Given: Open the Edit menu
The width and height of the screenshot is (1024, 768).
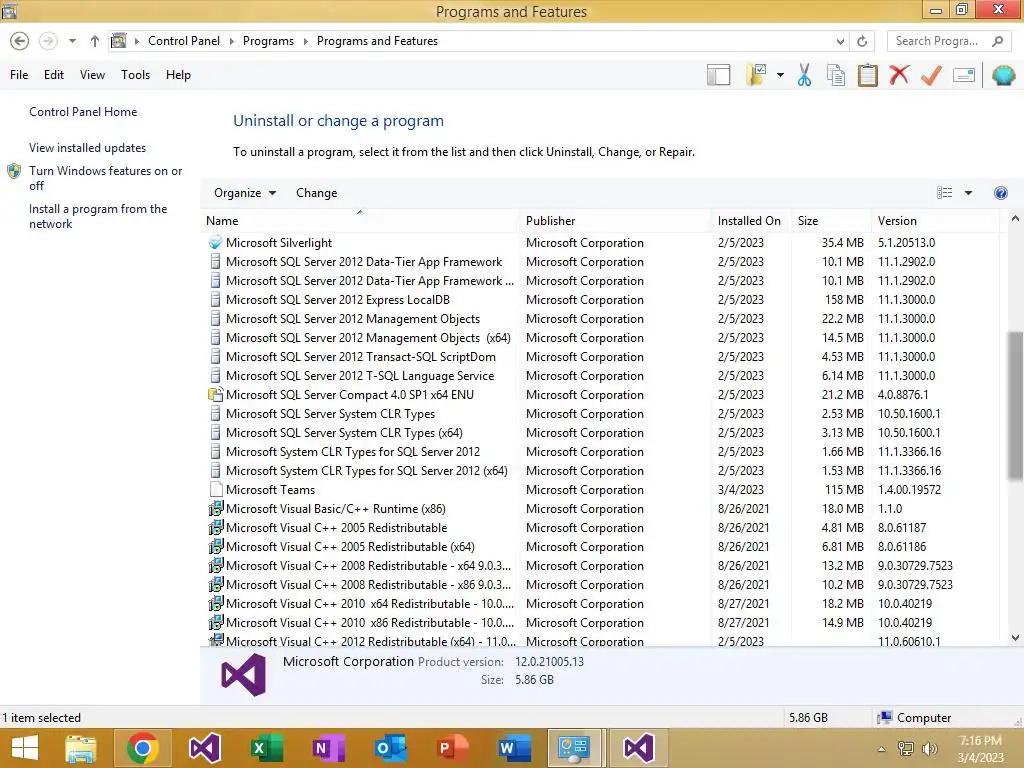Looking at the screenshot, I should [x=54, y=75].
